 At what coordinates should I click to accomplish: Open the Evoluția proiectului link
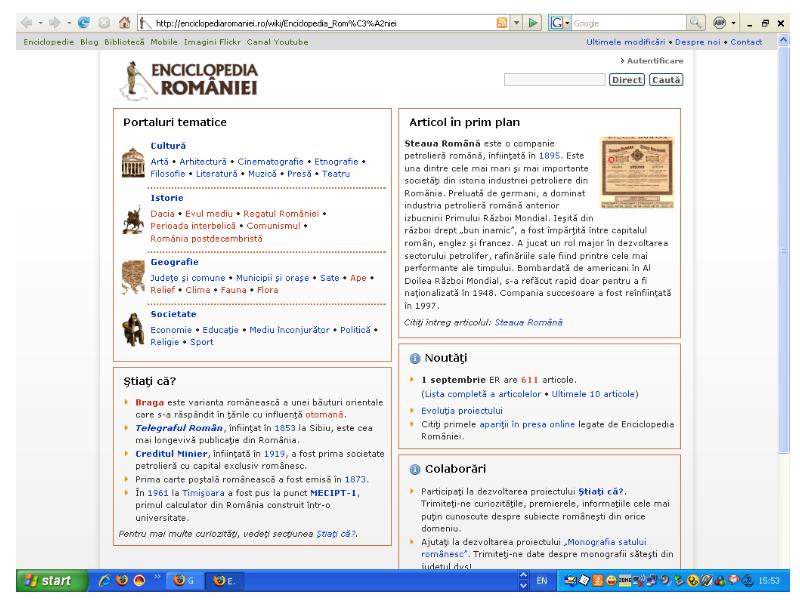pos(462,411)
